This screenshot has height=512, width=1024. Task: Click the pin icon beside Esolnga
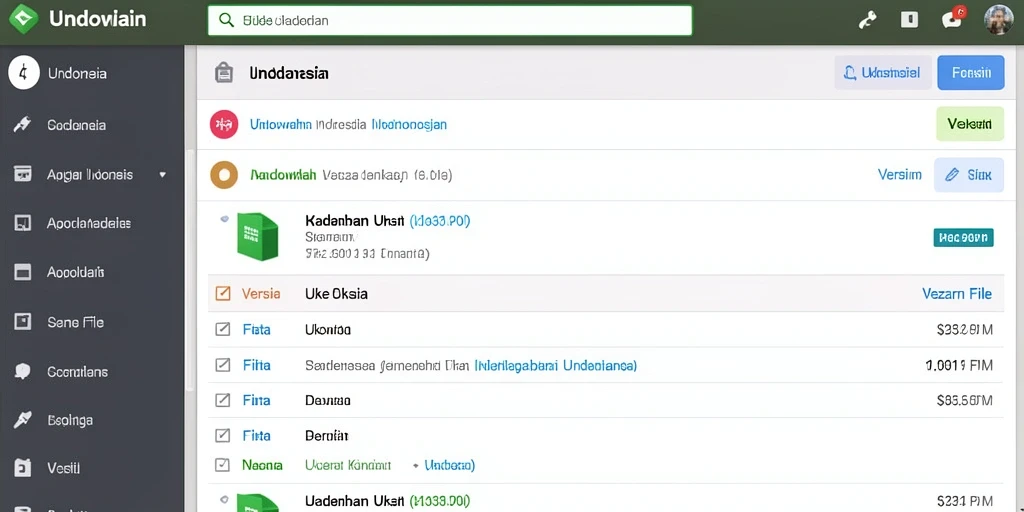tap(23, 420)
